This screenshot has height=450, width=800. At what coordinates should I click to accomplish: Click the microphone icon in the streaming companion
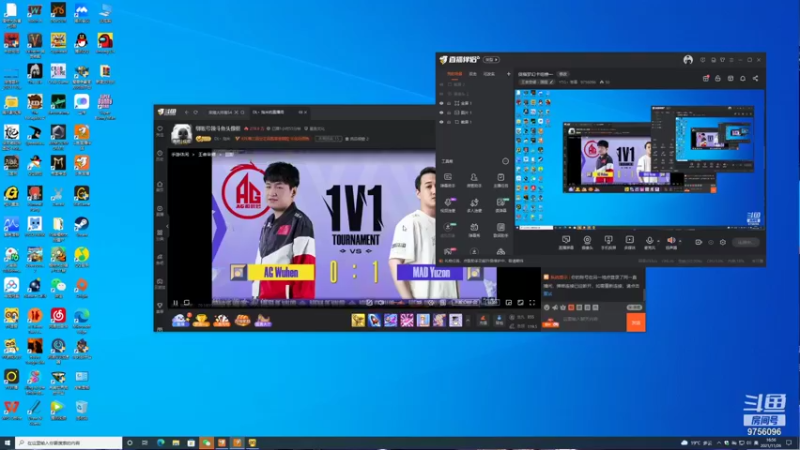point(649,240)
